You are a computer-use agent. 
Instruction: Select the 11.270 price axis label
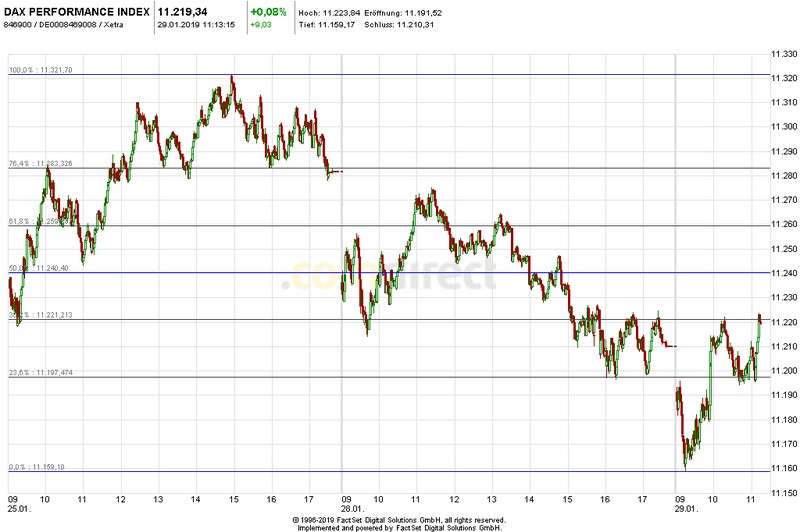[x=784, y=200]
